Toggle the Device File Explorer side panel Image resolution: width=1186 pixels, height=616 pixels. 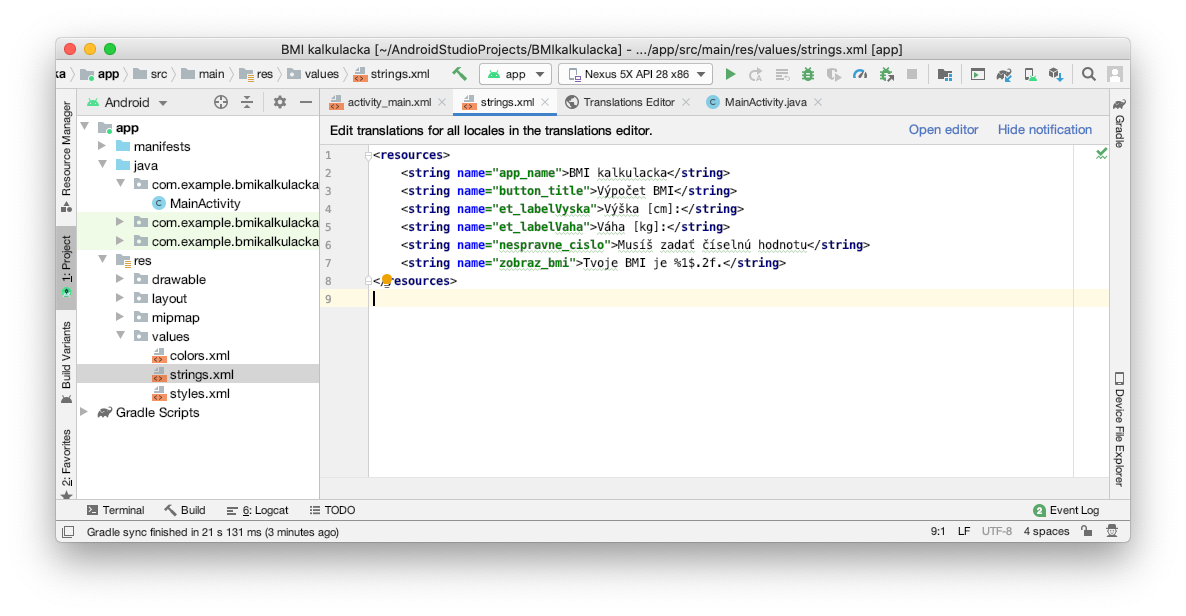point(1119,430)
